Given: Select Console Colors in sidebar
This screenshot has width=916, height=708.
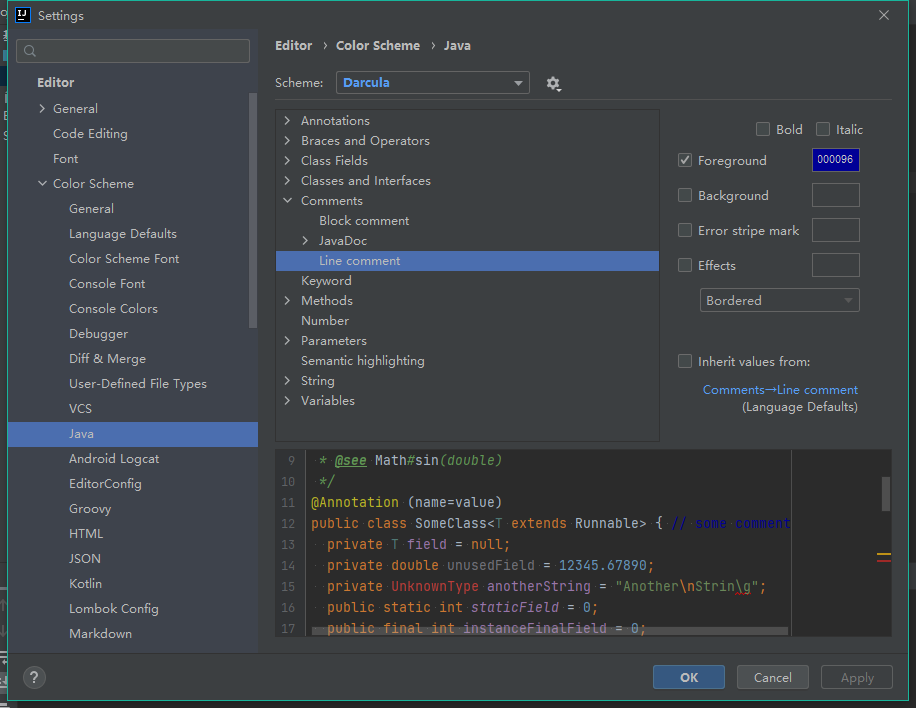Looking at the screenshot, I should 113,309.
